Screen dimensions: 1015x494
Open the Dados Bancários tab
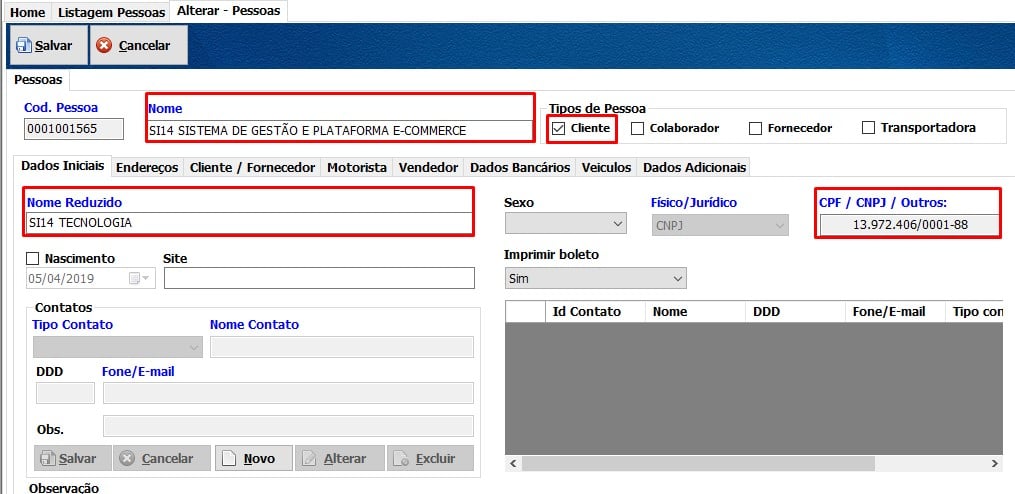coord(520,167)
